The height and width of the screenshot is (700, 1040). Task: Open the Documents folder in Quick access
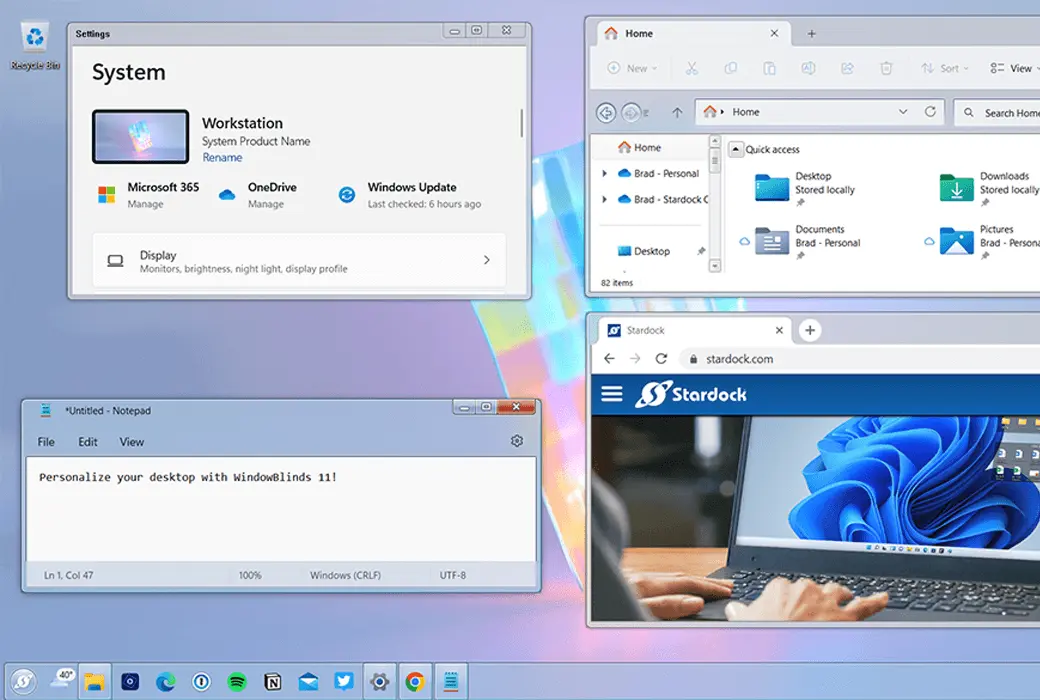807,242
